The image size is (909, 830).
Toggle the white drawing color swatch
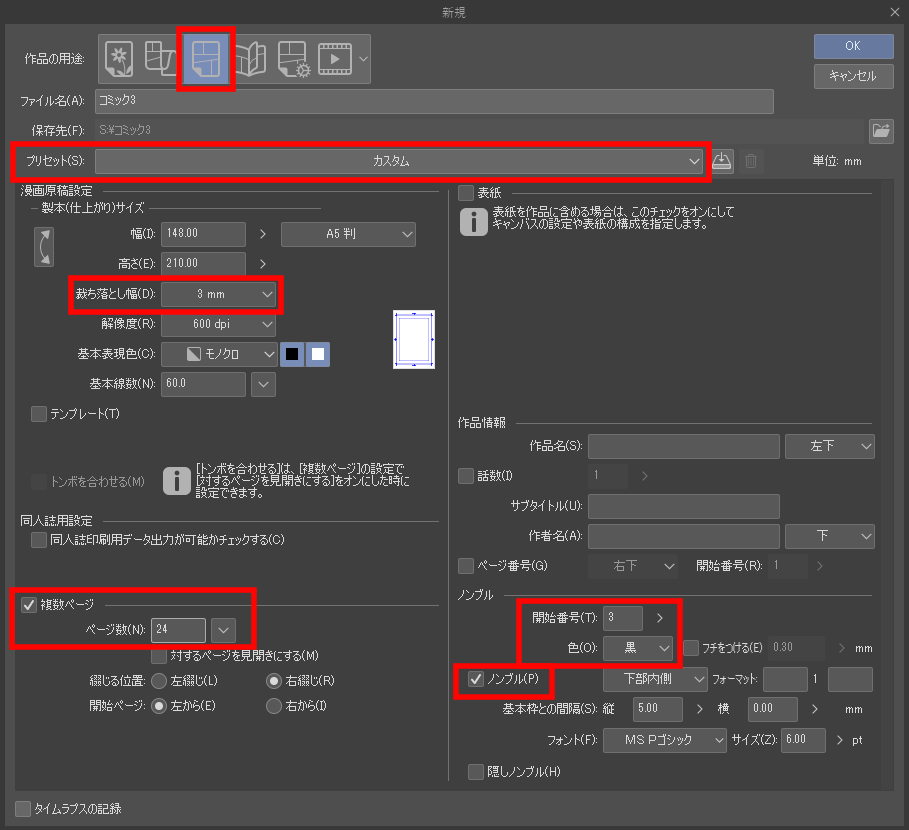coord(318,354)
